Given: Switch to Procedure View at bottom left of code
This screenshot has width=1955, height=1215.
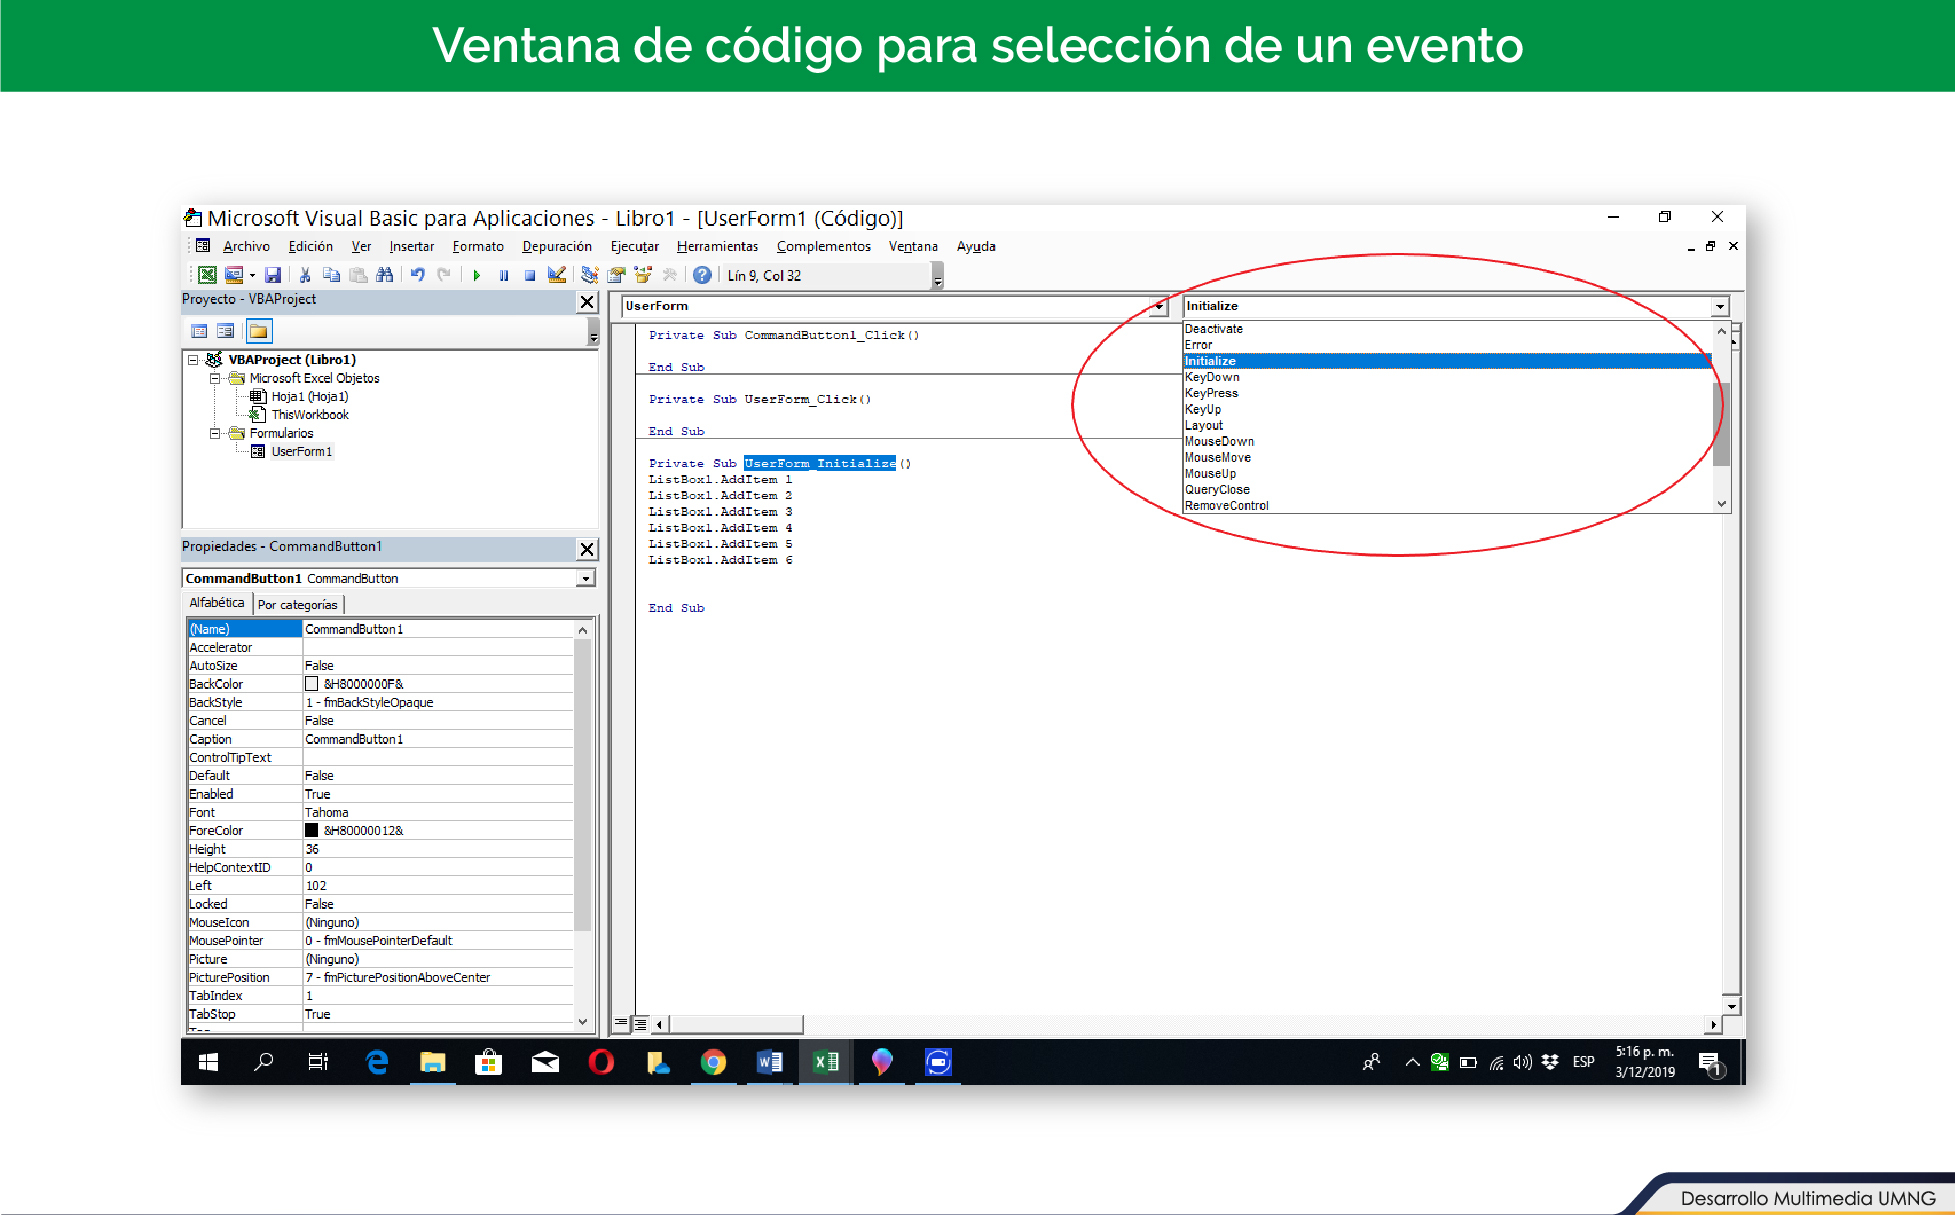Looking at the screenshot, I should coord(621,1023).
